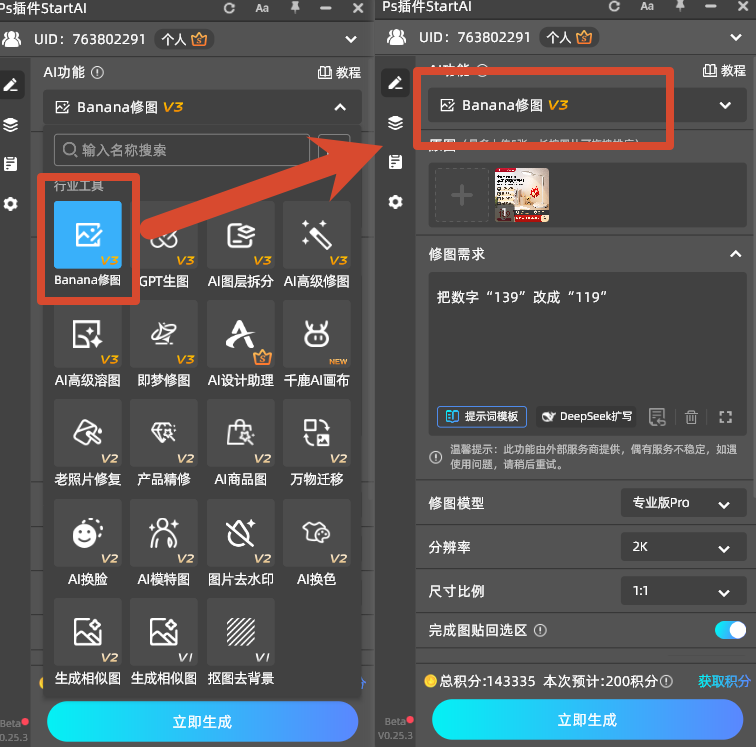Open the records sidebar icon in right panel

coord(395,162)
